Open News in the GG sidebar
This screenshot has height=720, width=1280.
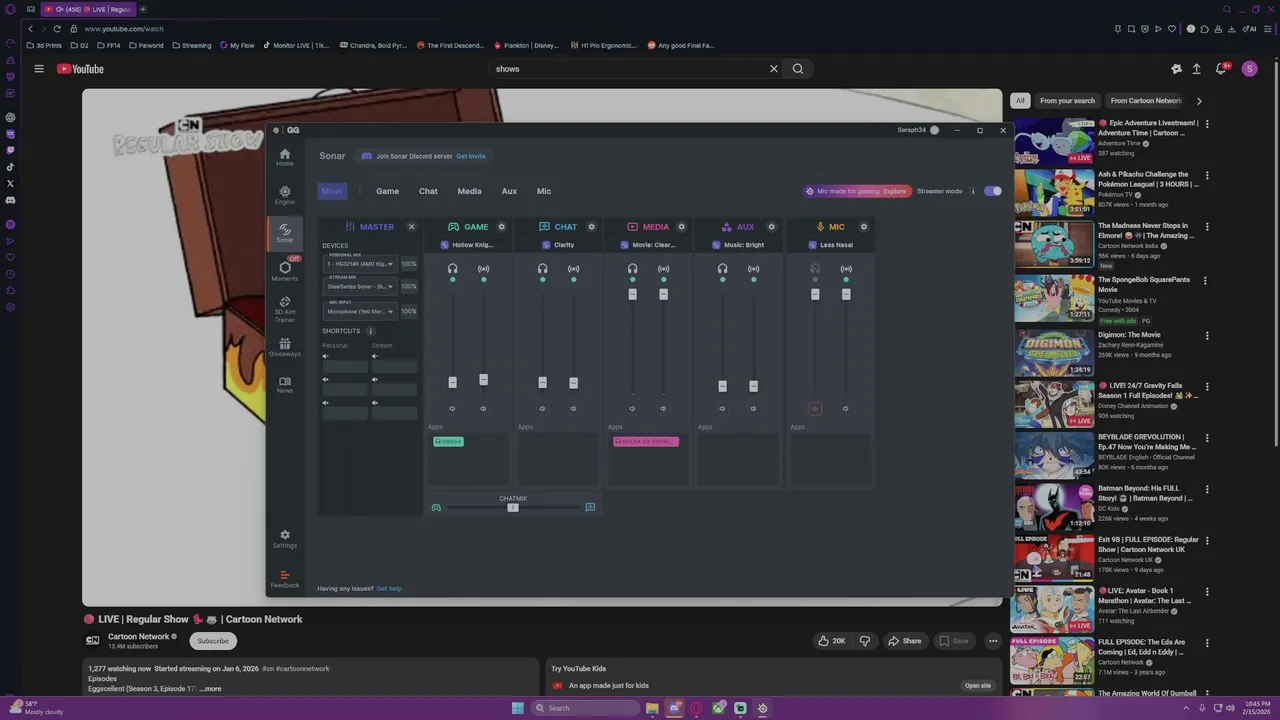[x=285, y=385]
